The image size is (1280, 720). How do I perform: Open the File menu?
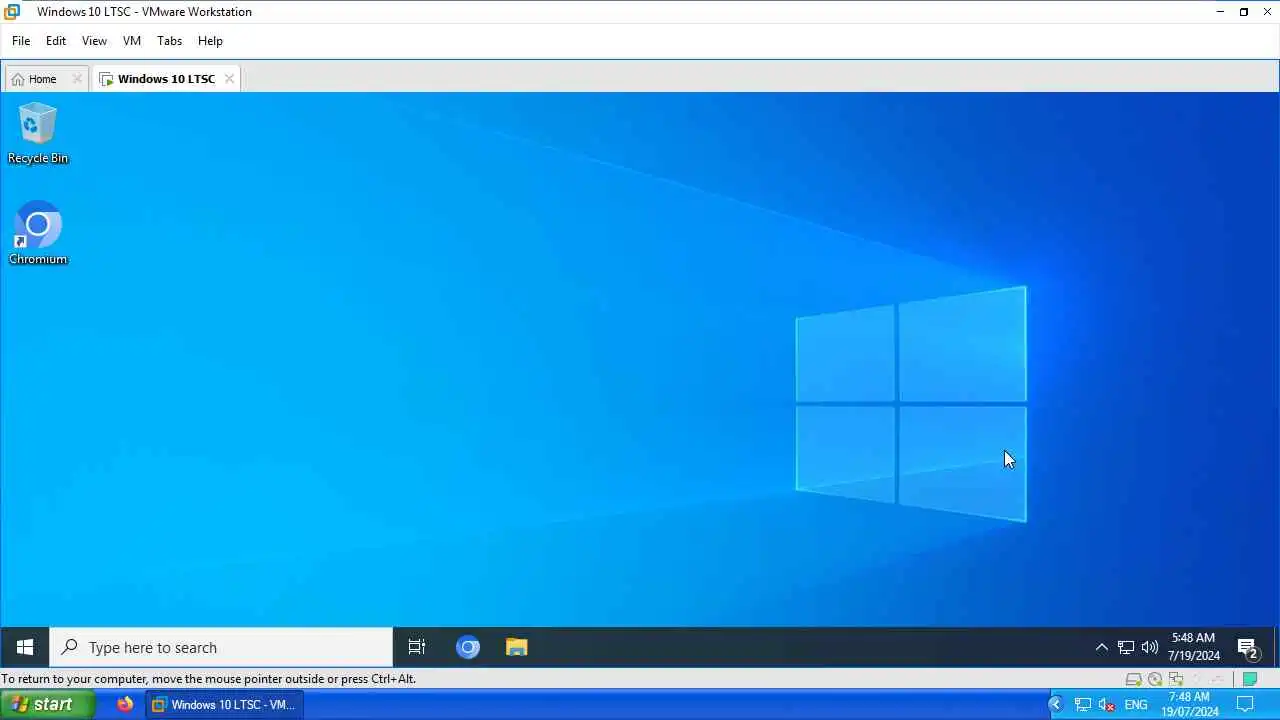pos(21,41)
